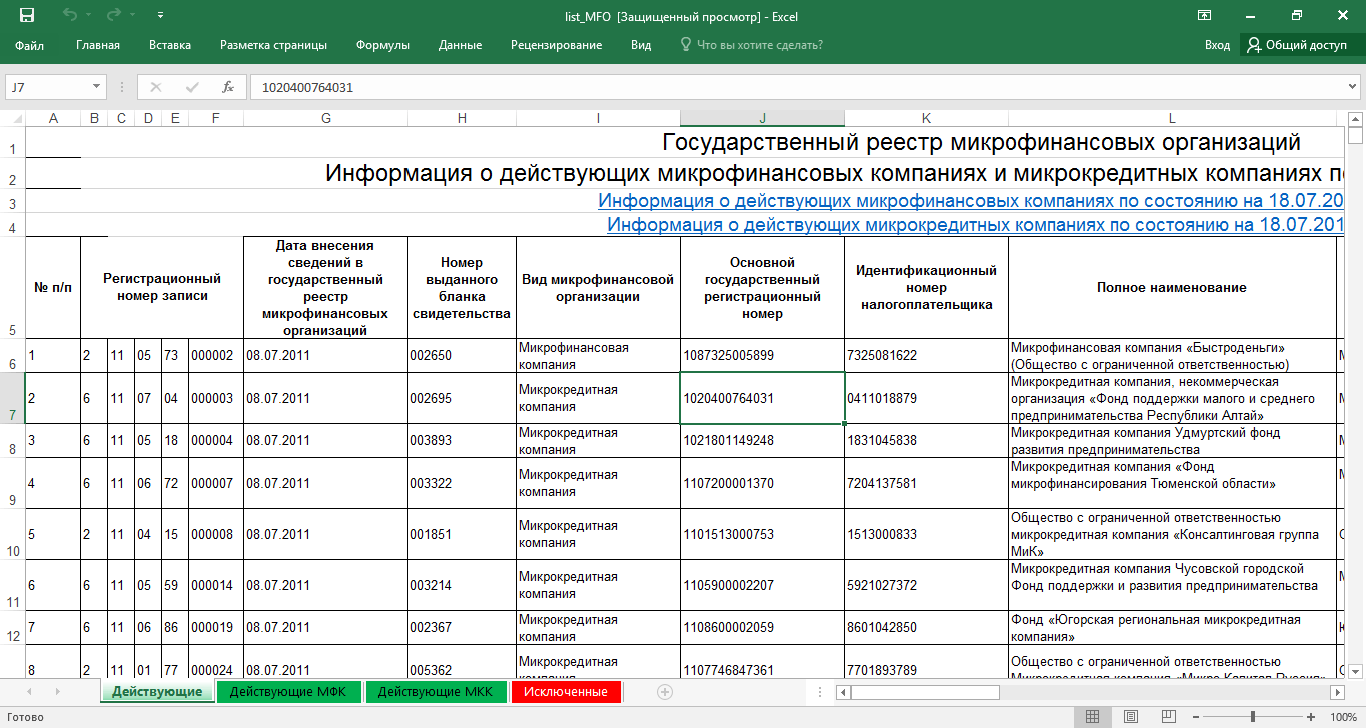Screen dimensions: 1366x728
Task: Expand the Name Box dropdown
Action: (x=96, y=87)
